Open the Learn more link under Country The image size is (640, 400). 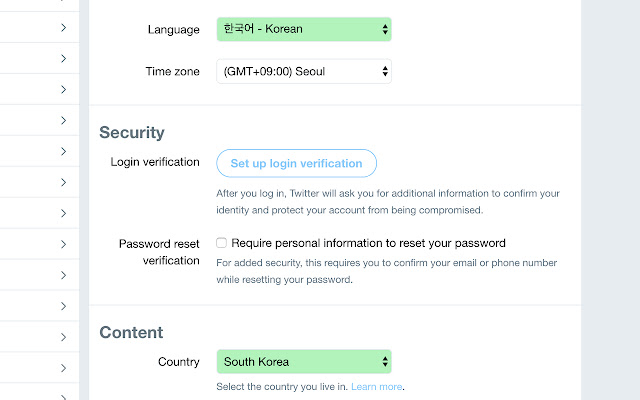376,387
